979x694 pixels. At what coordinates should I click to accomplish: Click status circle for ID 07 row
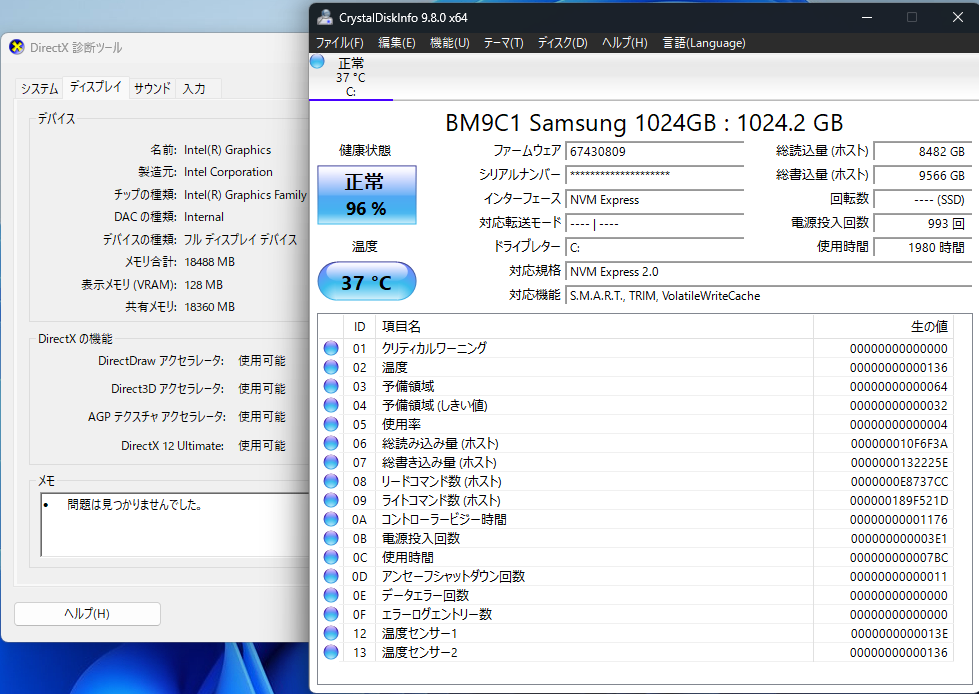tap(331, 462)
